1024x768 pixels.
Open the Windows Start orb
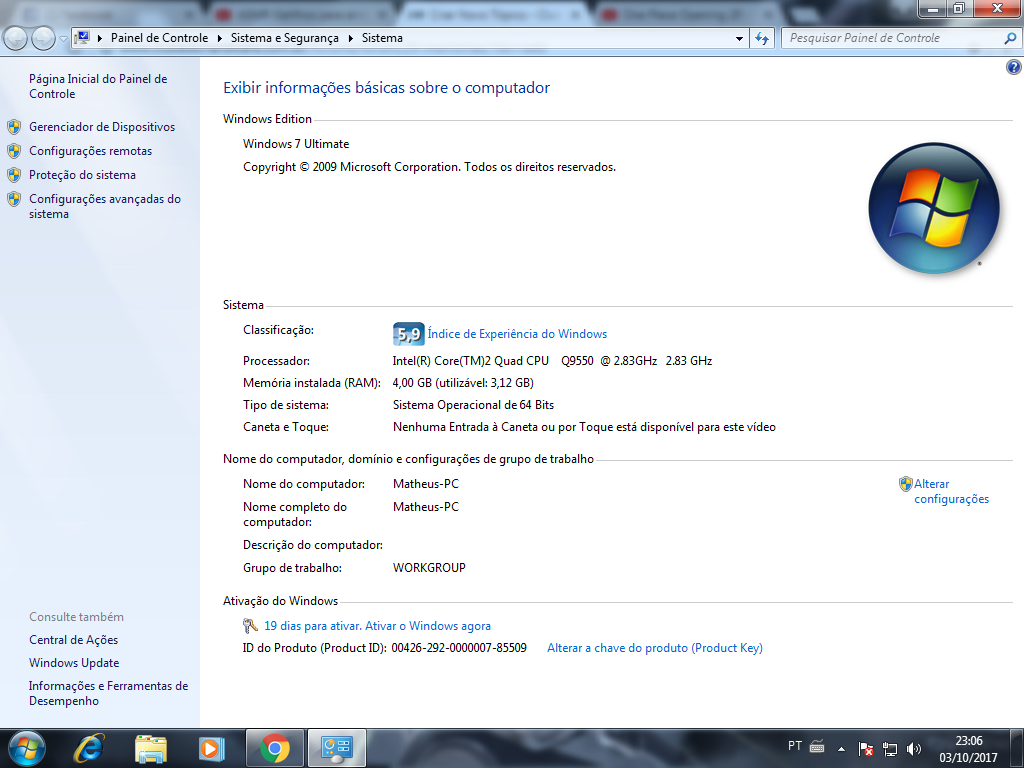[x=27, y=748]
